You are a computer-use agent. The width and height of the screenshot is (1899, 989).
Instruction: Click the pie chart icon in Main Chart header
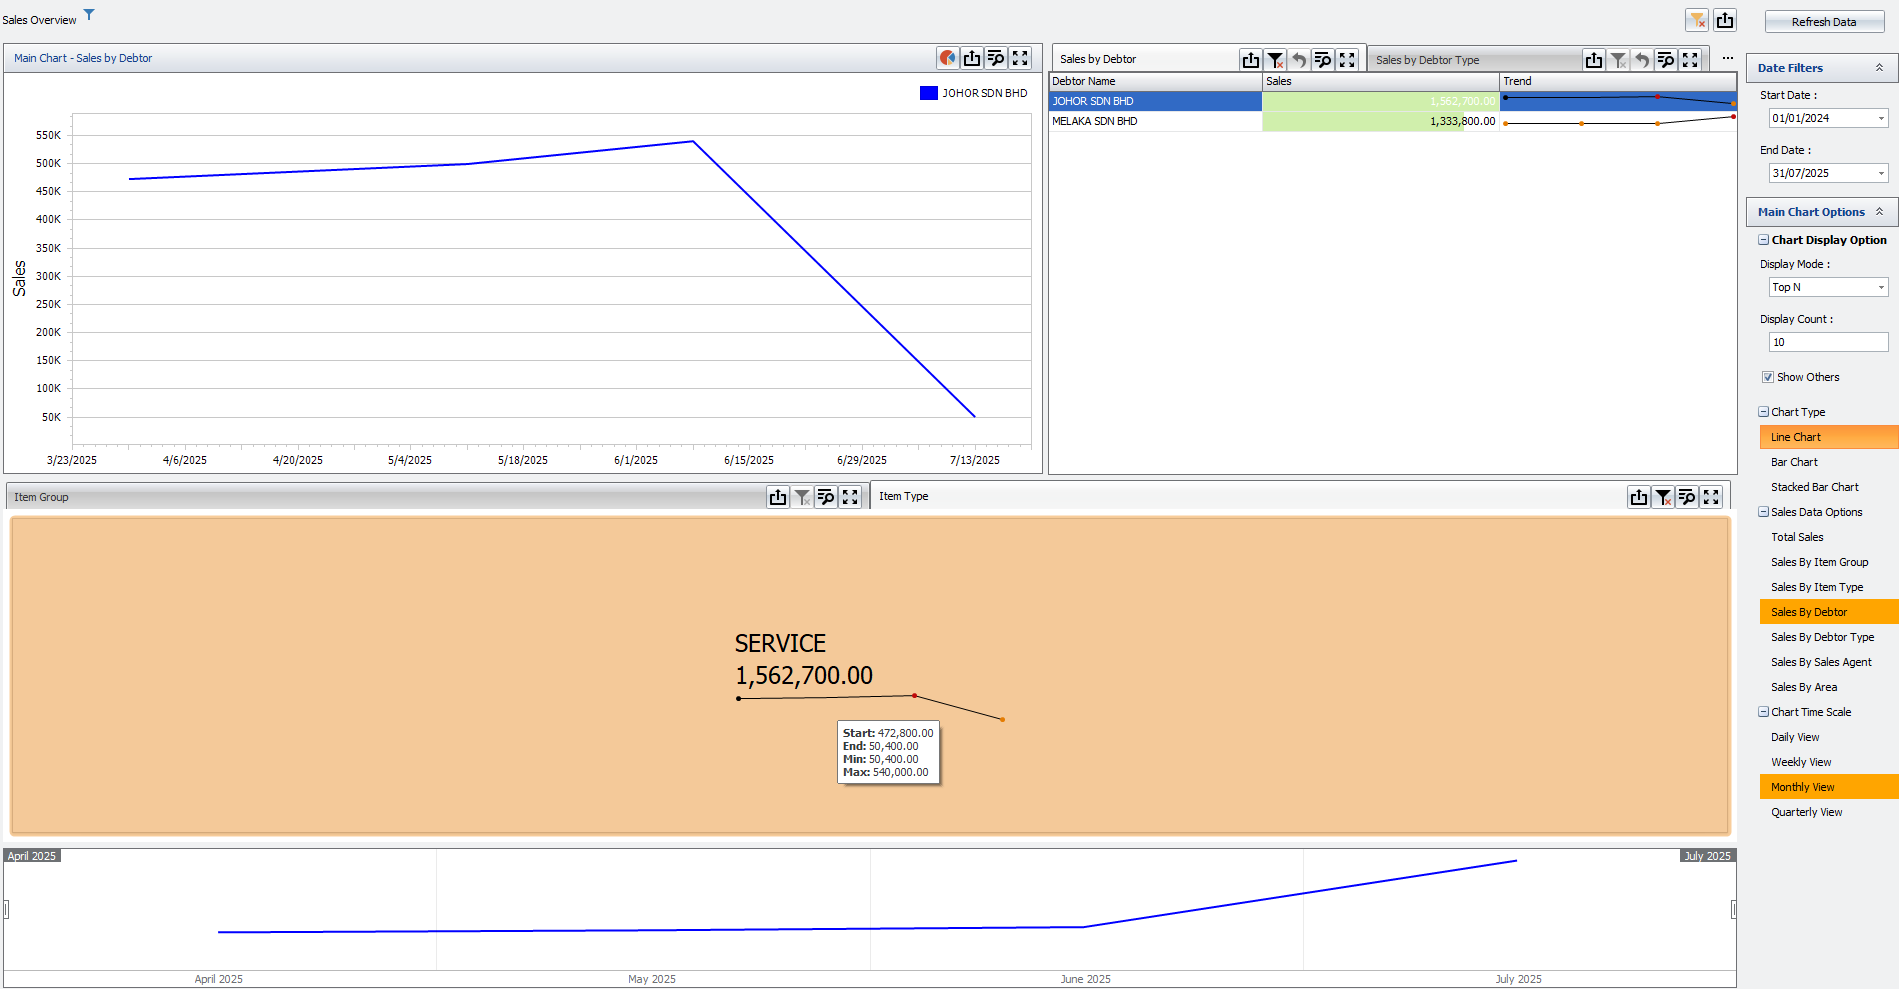[x=947, y=58]
